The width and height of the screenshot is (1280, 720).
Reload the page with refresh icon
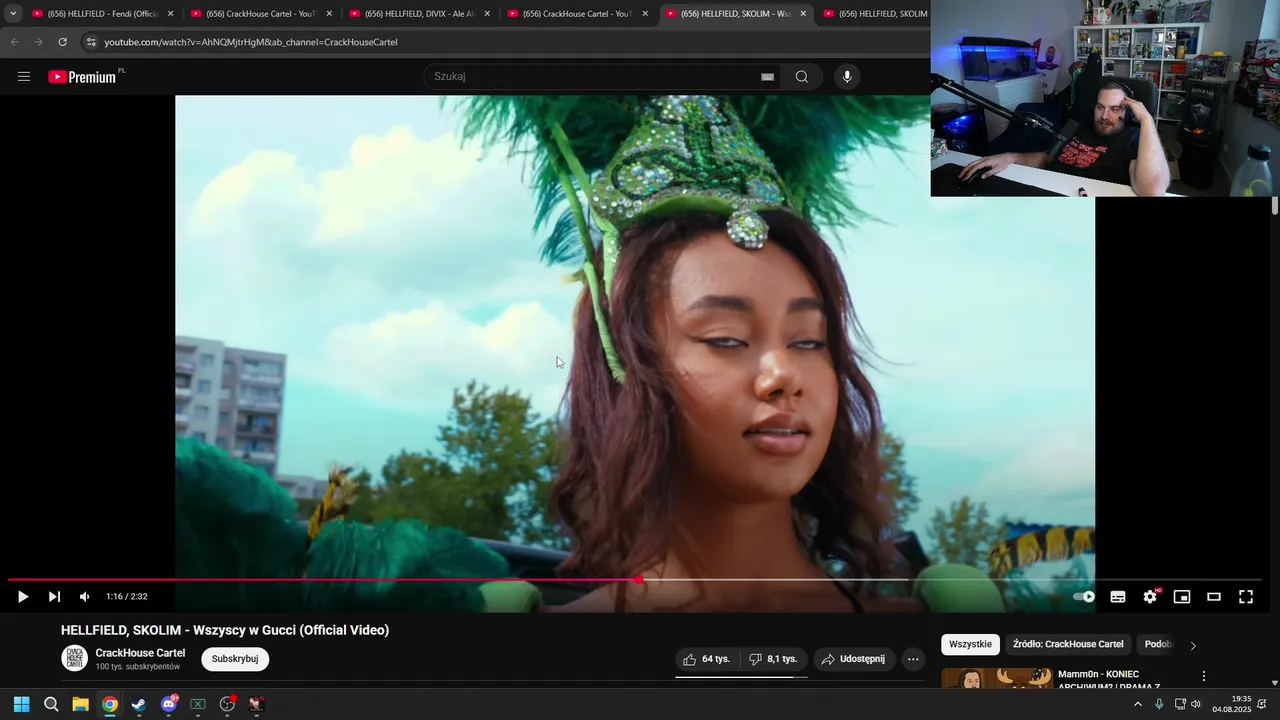tap(62, 42)
